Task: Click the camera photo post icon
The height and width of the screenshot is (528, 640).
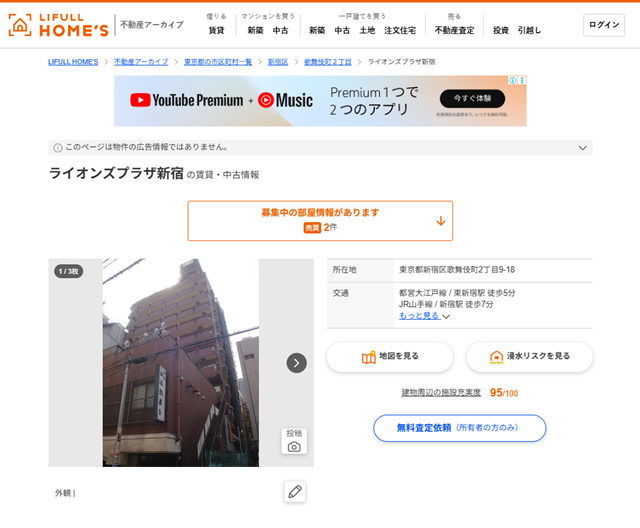Action: point(294,441)
